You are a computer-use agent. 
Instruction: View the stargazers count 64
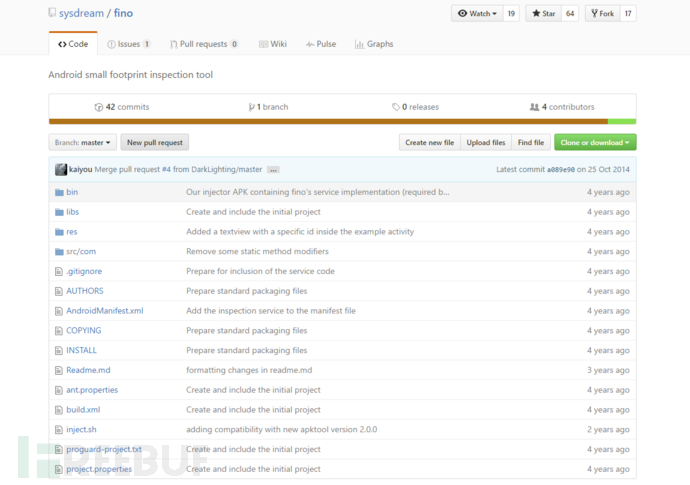tap(570, 14)
